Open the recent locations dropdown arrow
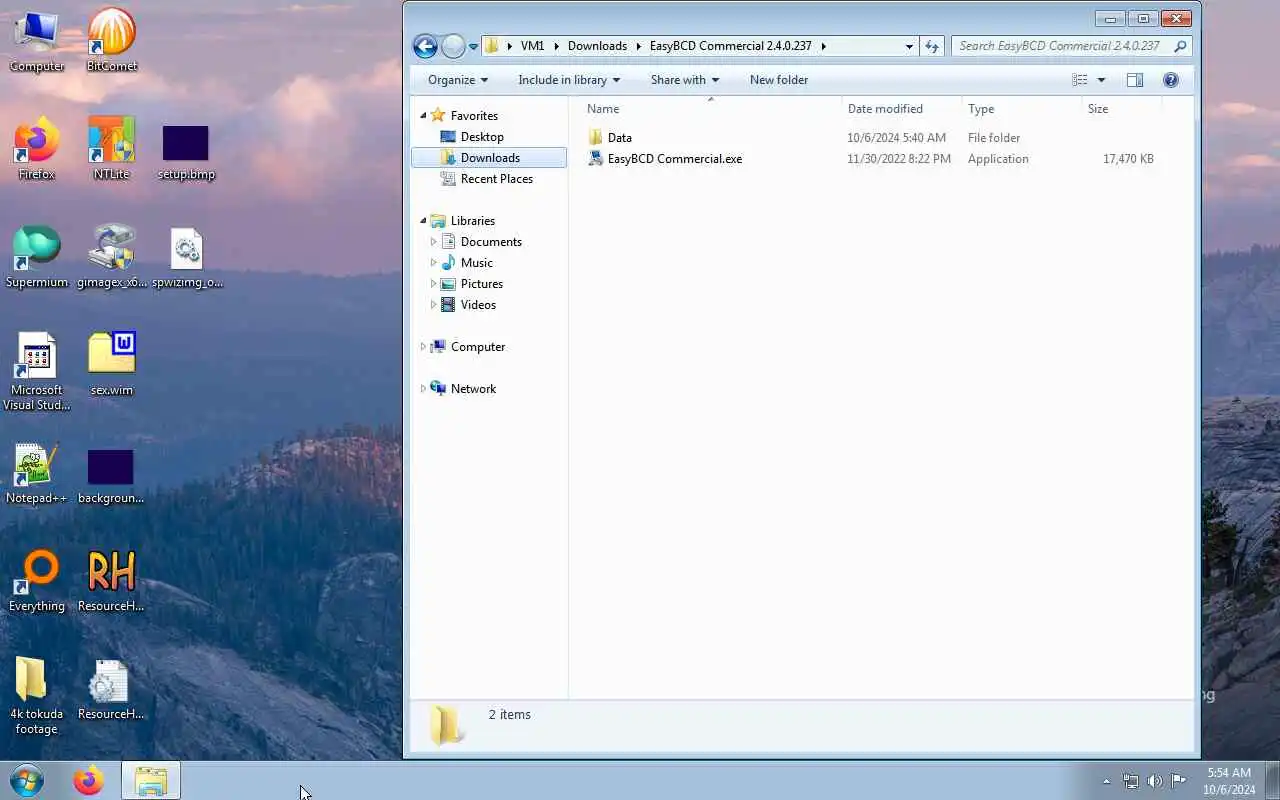 pos(474,47)
